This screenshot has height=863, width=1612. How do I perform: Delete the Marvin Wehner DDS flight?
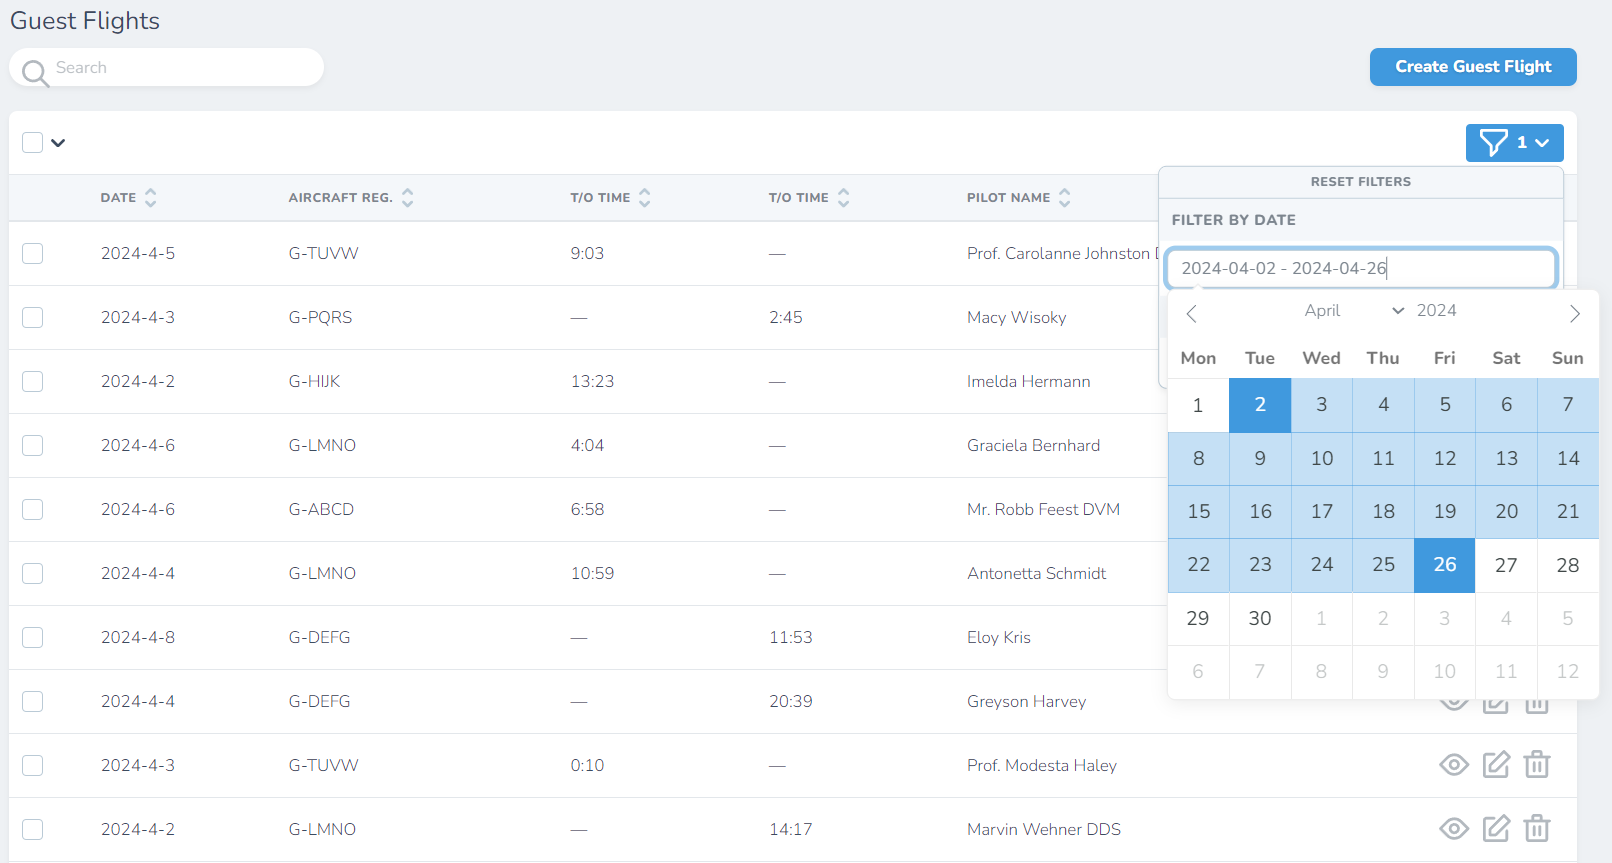pyautogui.click(x=1536, y=829)
